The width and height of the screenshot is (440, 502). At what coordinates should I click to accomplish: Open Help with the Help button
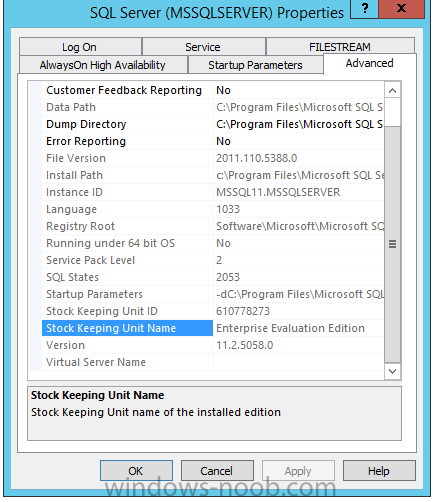click(379, 471)
